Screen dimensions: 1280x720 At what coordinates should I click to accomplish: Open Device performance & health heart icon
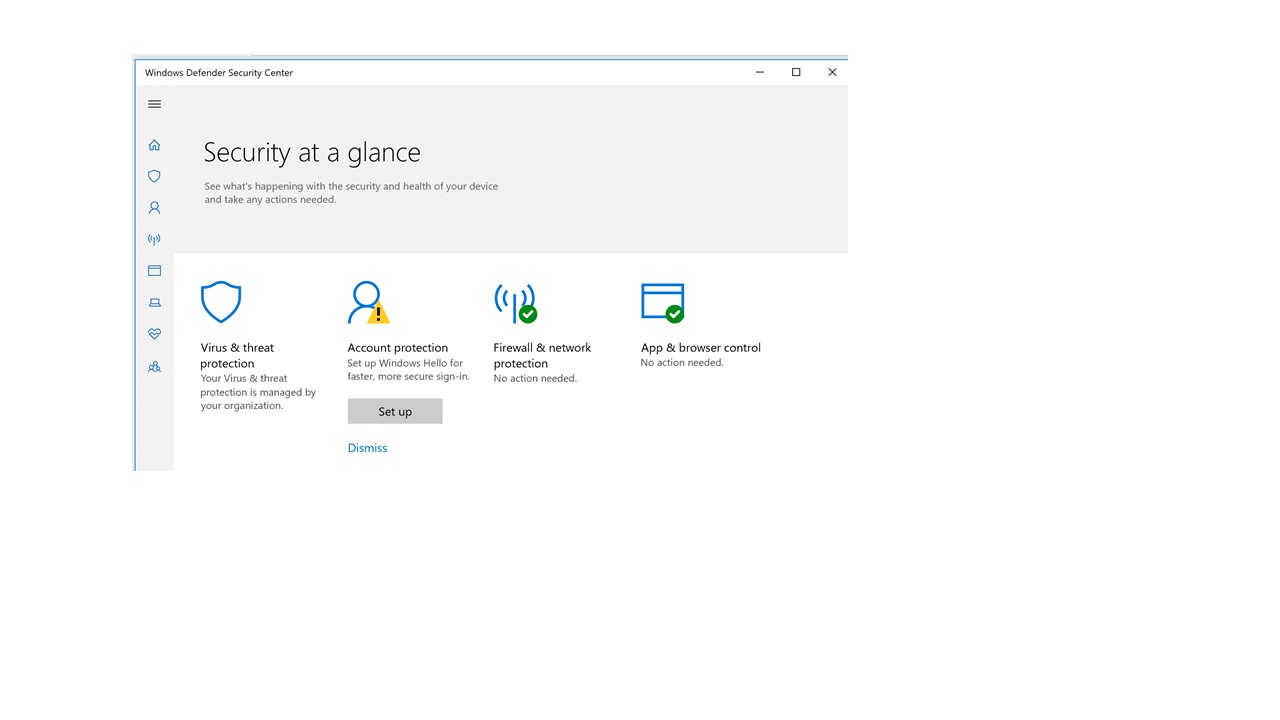pyautogui.click(x=154, y=334)
